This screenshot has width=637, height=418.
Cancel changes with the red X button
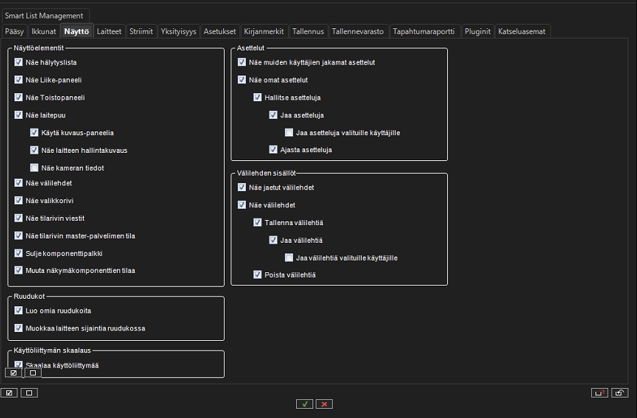coord(324,404)
